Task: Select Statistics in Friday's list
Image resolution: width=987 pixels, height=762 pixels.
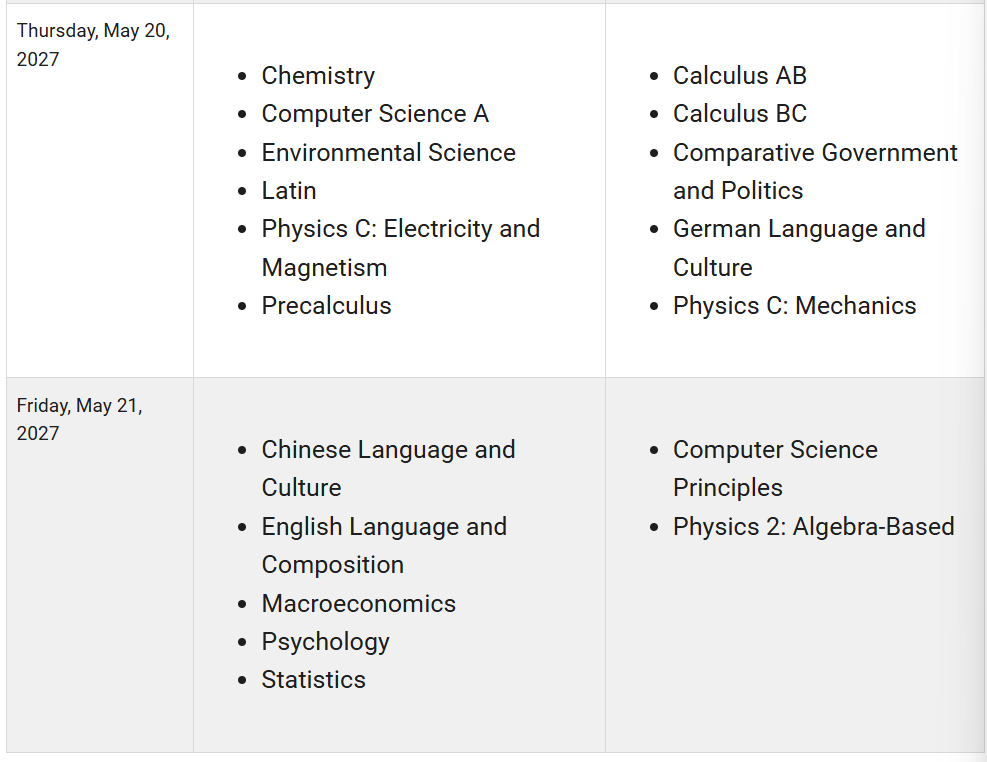Action: click(313, 680)
